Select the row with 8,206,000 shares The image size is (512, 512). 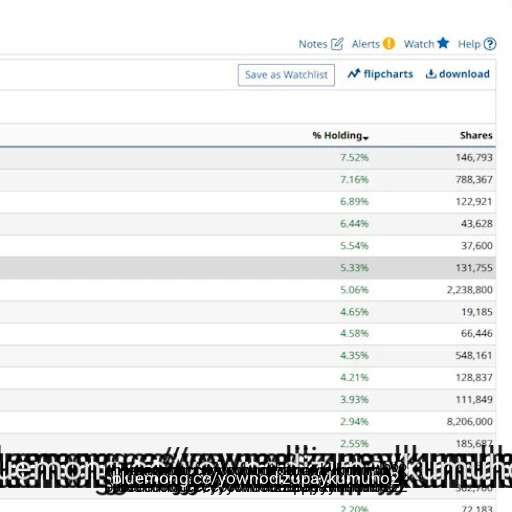[248, 422]
